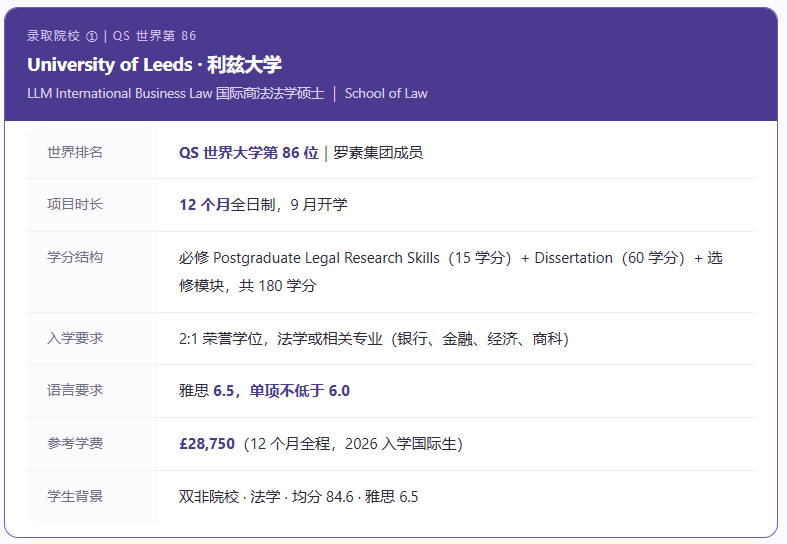Select the 语言要求 row label
The width and height of the screenshot is (787, 544).
75,390
